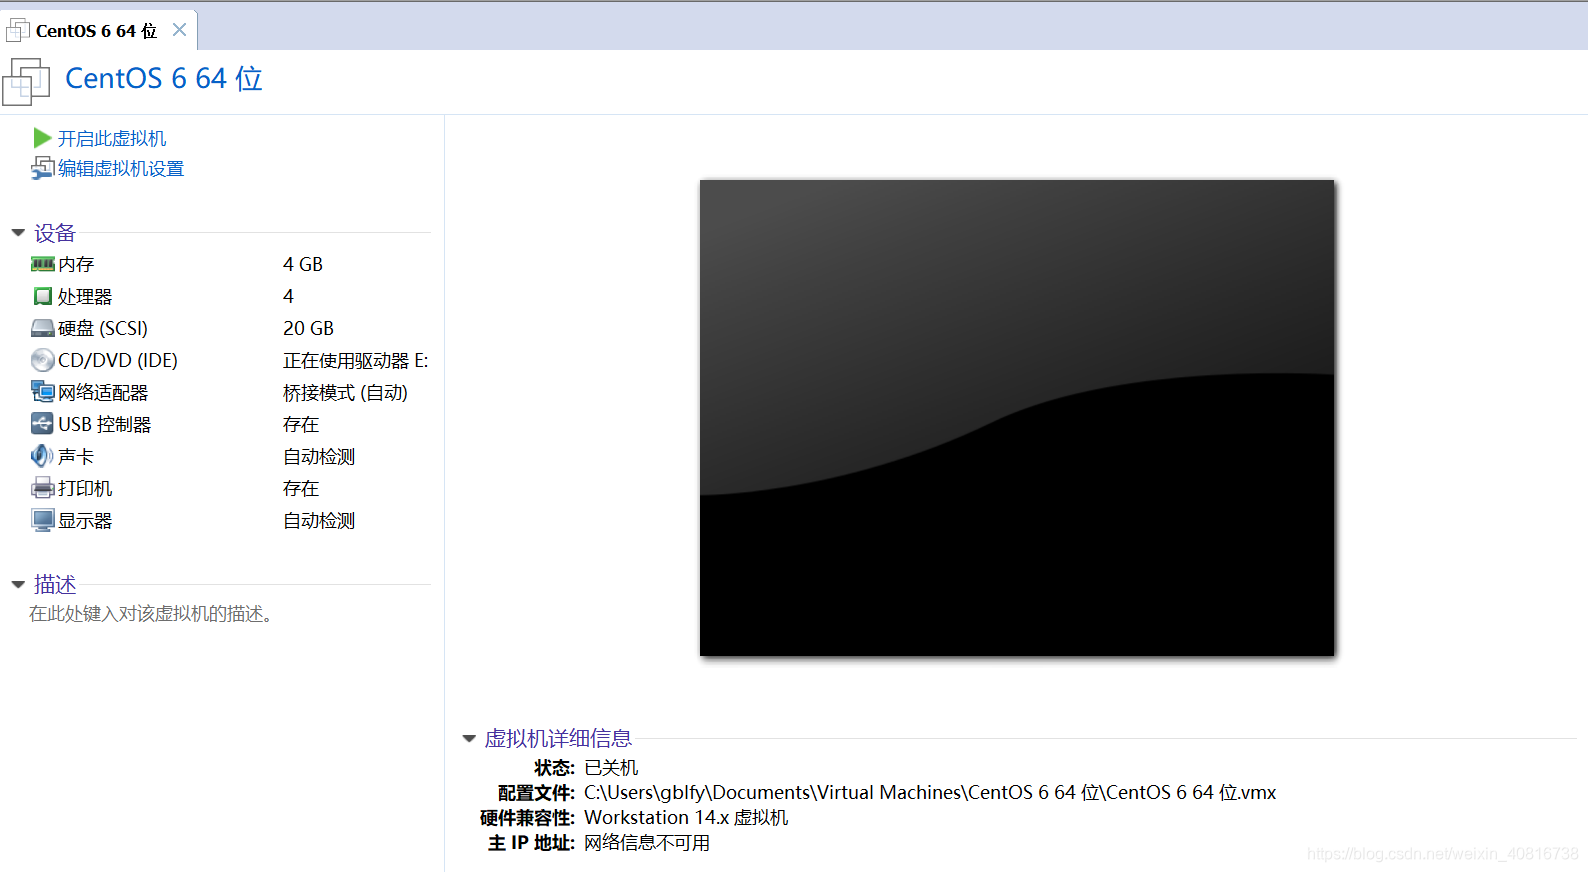
Task: Click the 已关机 status value
Action: pos(611,768)
